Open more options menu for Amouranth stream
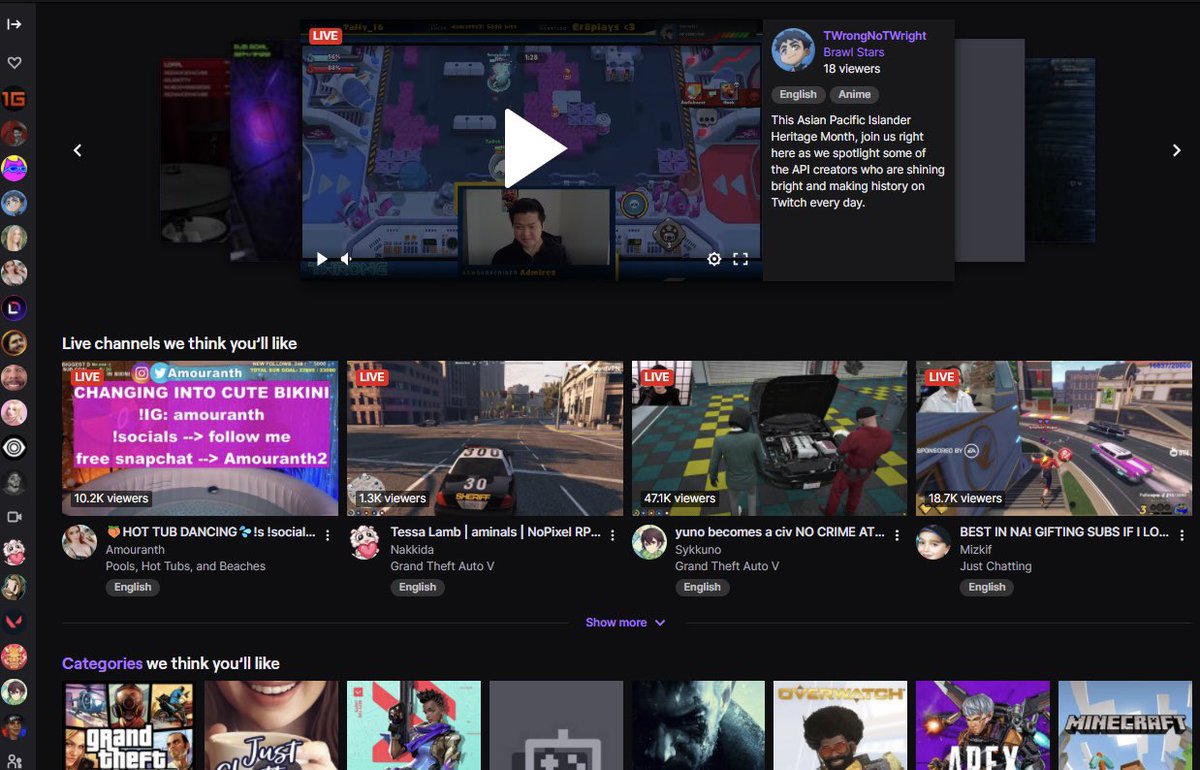Viewport: 1200px width, 770px height. pyautogui.click(x=327, y=536)
